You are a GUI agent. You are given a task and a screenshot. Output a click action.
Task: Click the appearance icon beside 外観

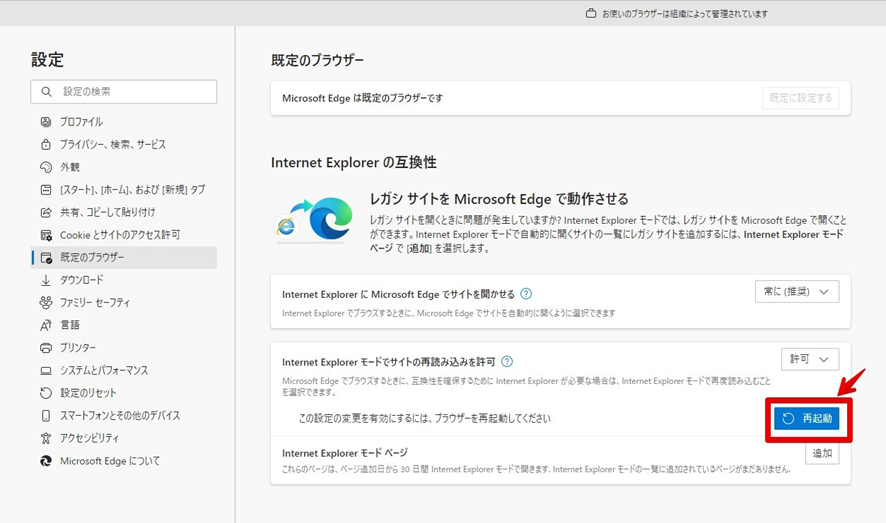point(46,167)
